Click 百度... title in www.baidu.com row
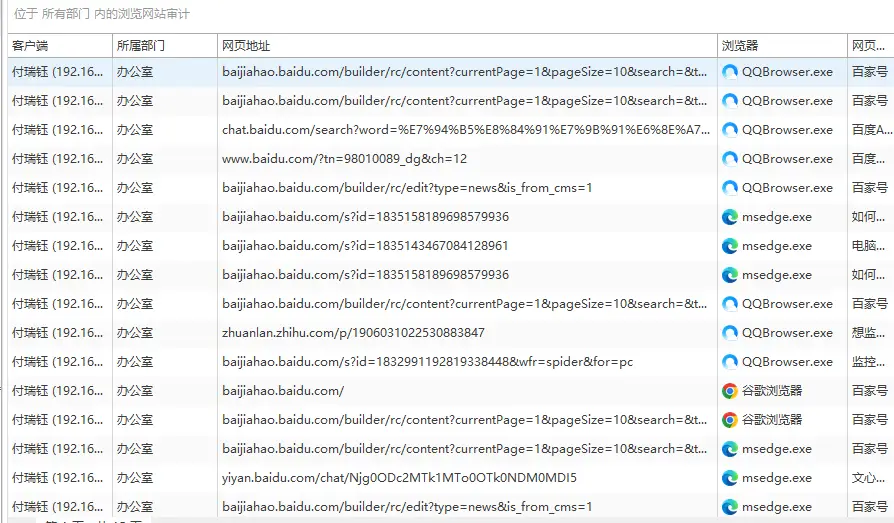The width and height of the screenshot is (894, 523). [868, 159]
